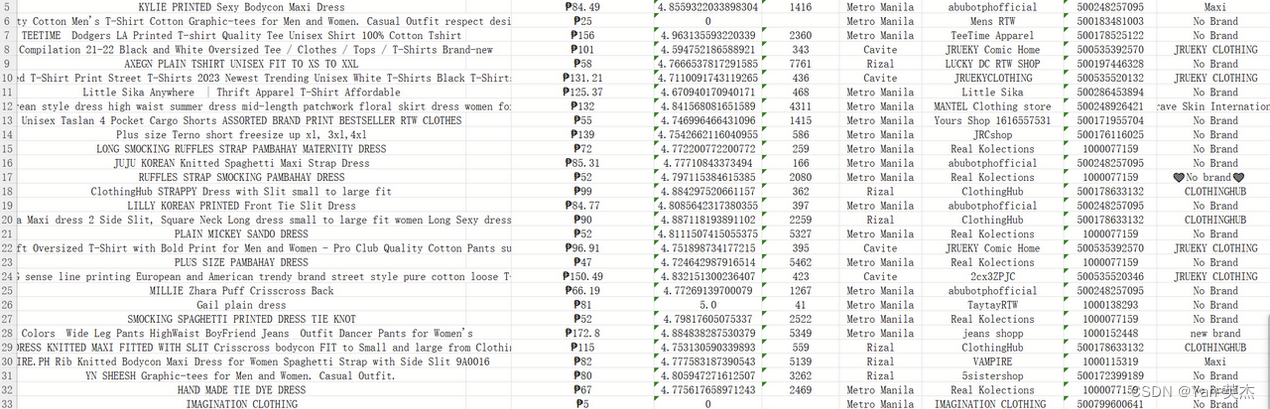Viewport: 1270px width, 409px height.
Task: Click the 'AXEGN PLAIN TSHIRT' product cell
Action: pyautogui.click(x=241, y=64)
